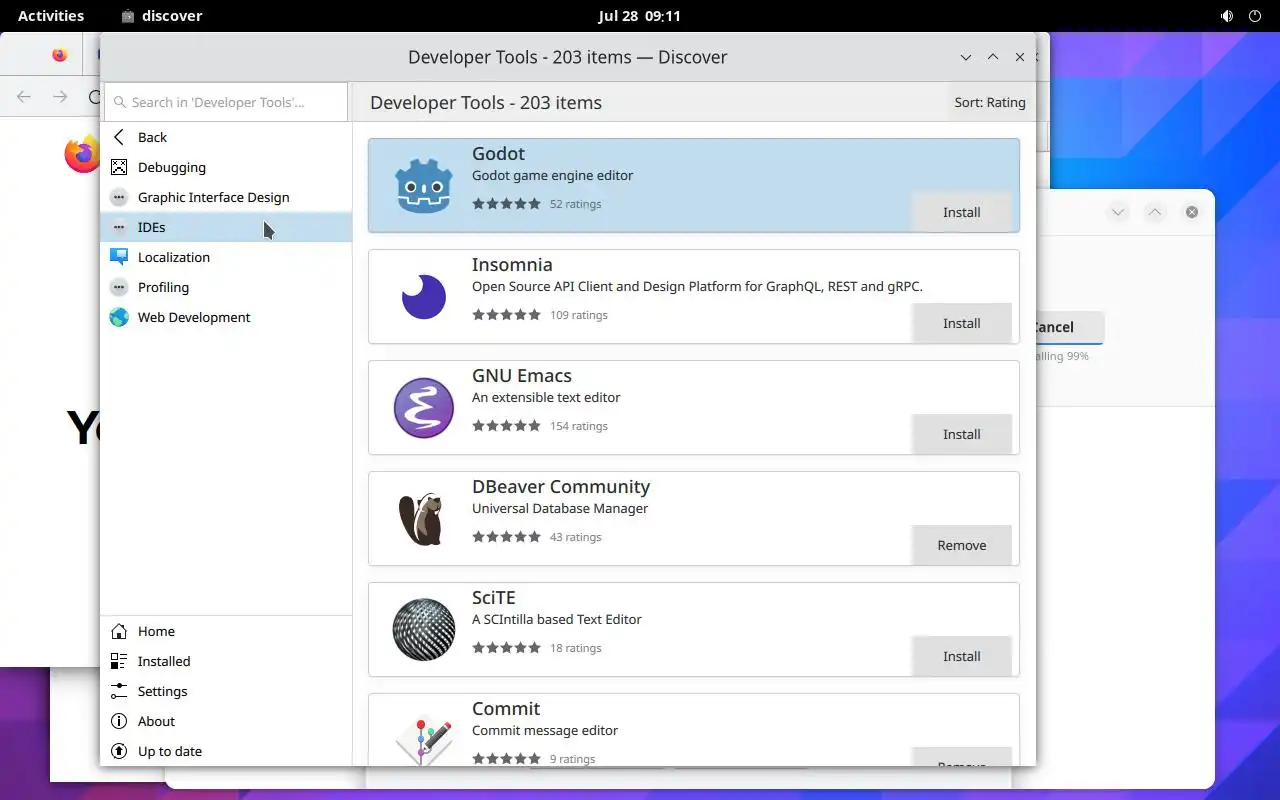
Task: Open Graphic Interface Design category
Action: pyautogui.click(x=226, y=197)
